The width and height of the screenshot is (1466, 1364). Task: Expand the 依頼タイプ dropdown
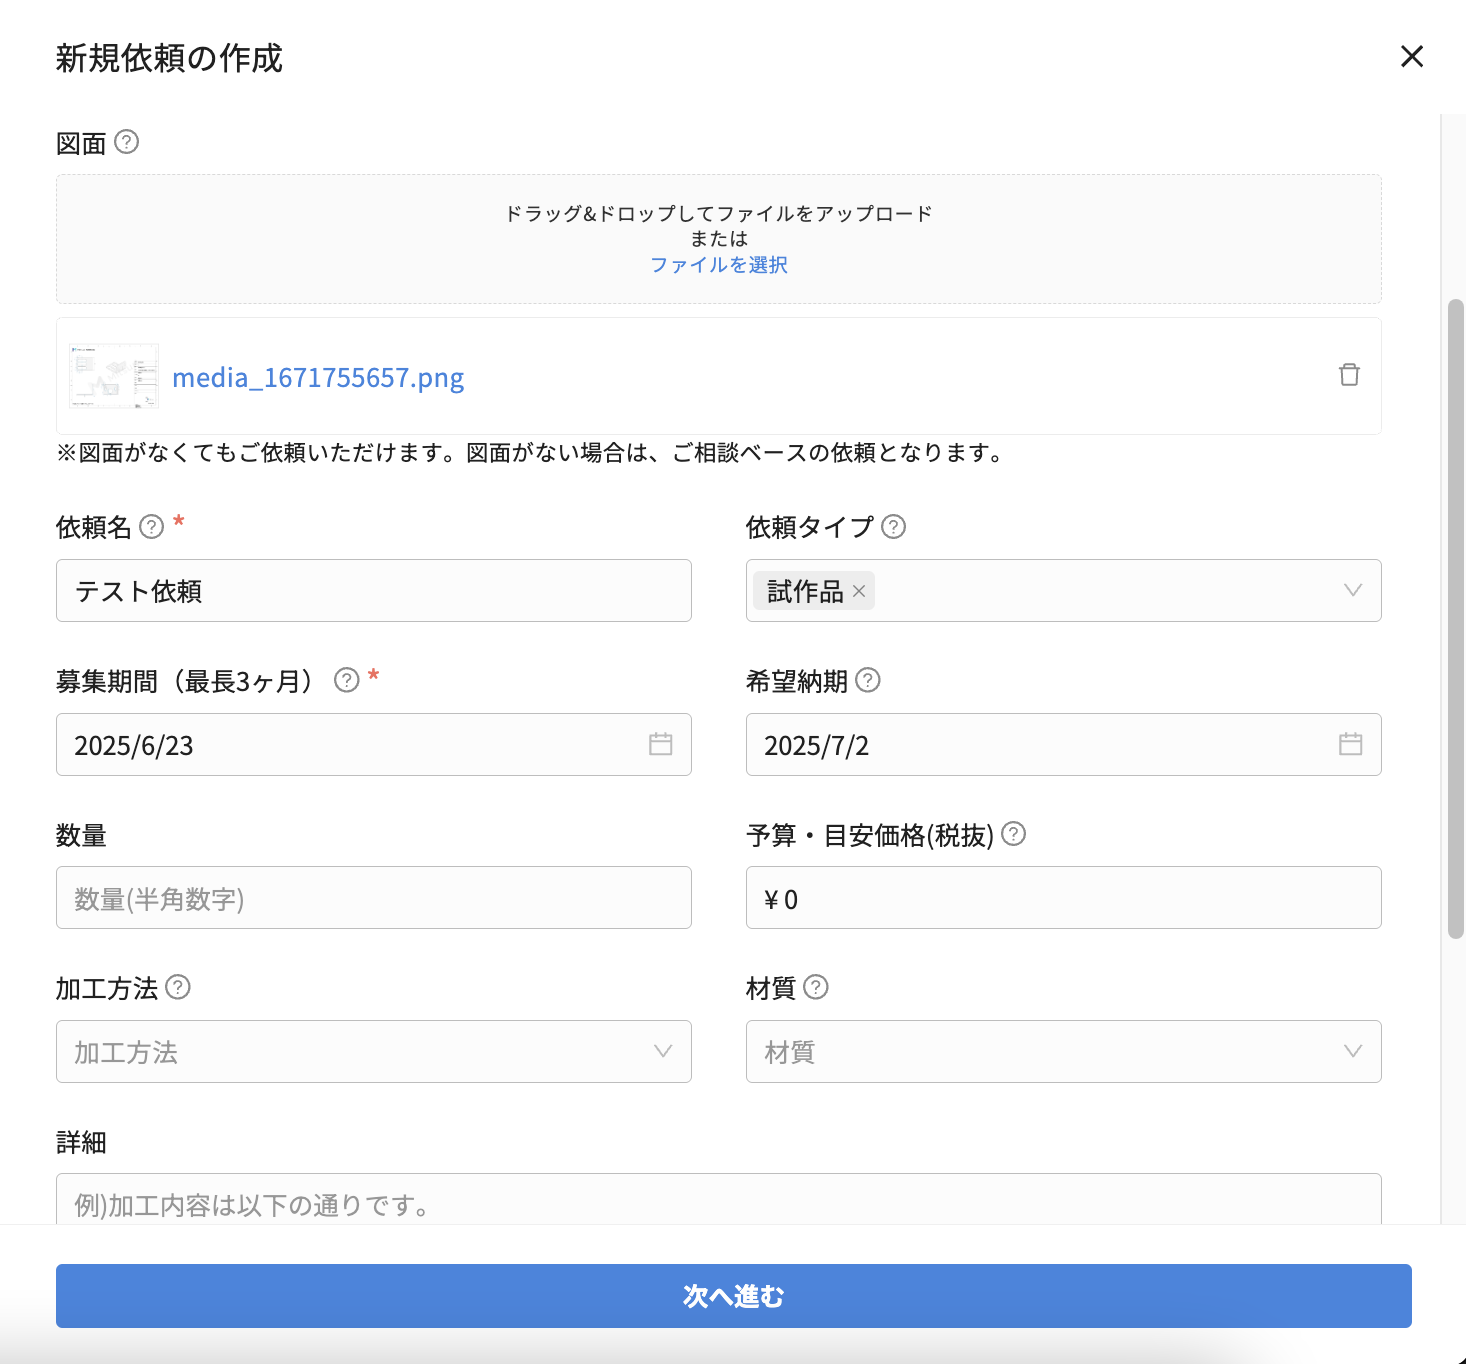(x=1352, y=591)
